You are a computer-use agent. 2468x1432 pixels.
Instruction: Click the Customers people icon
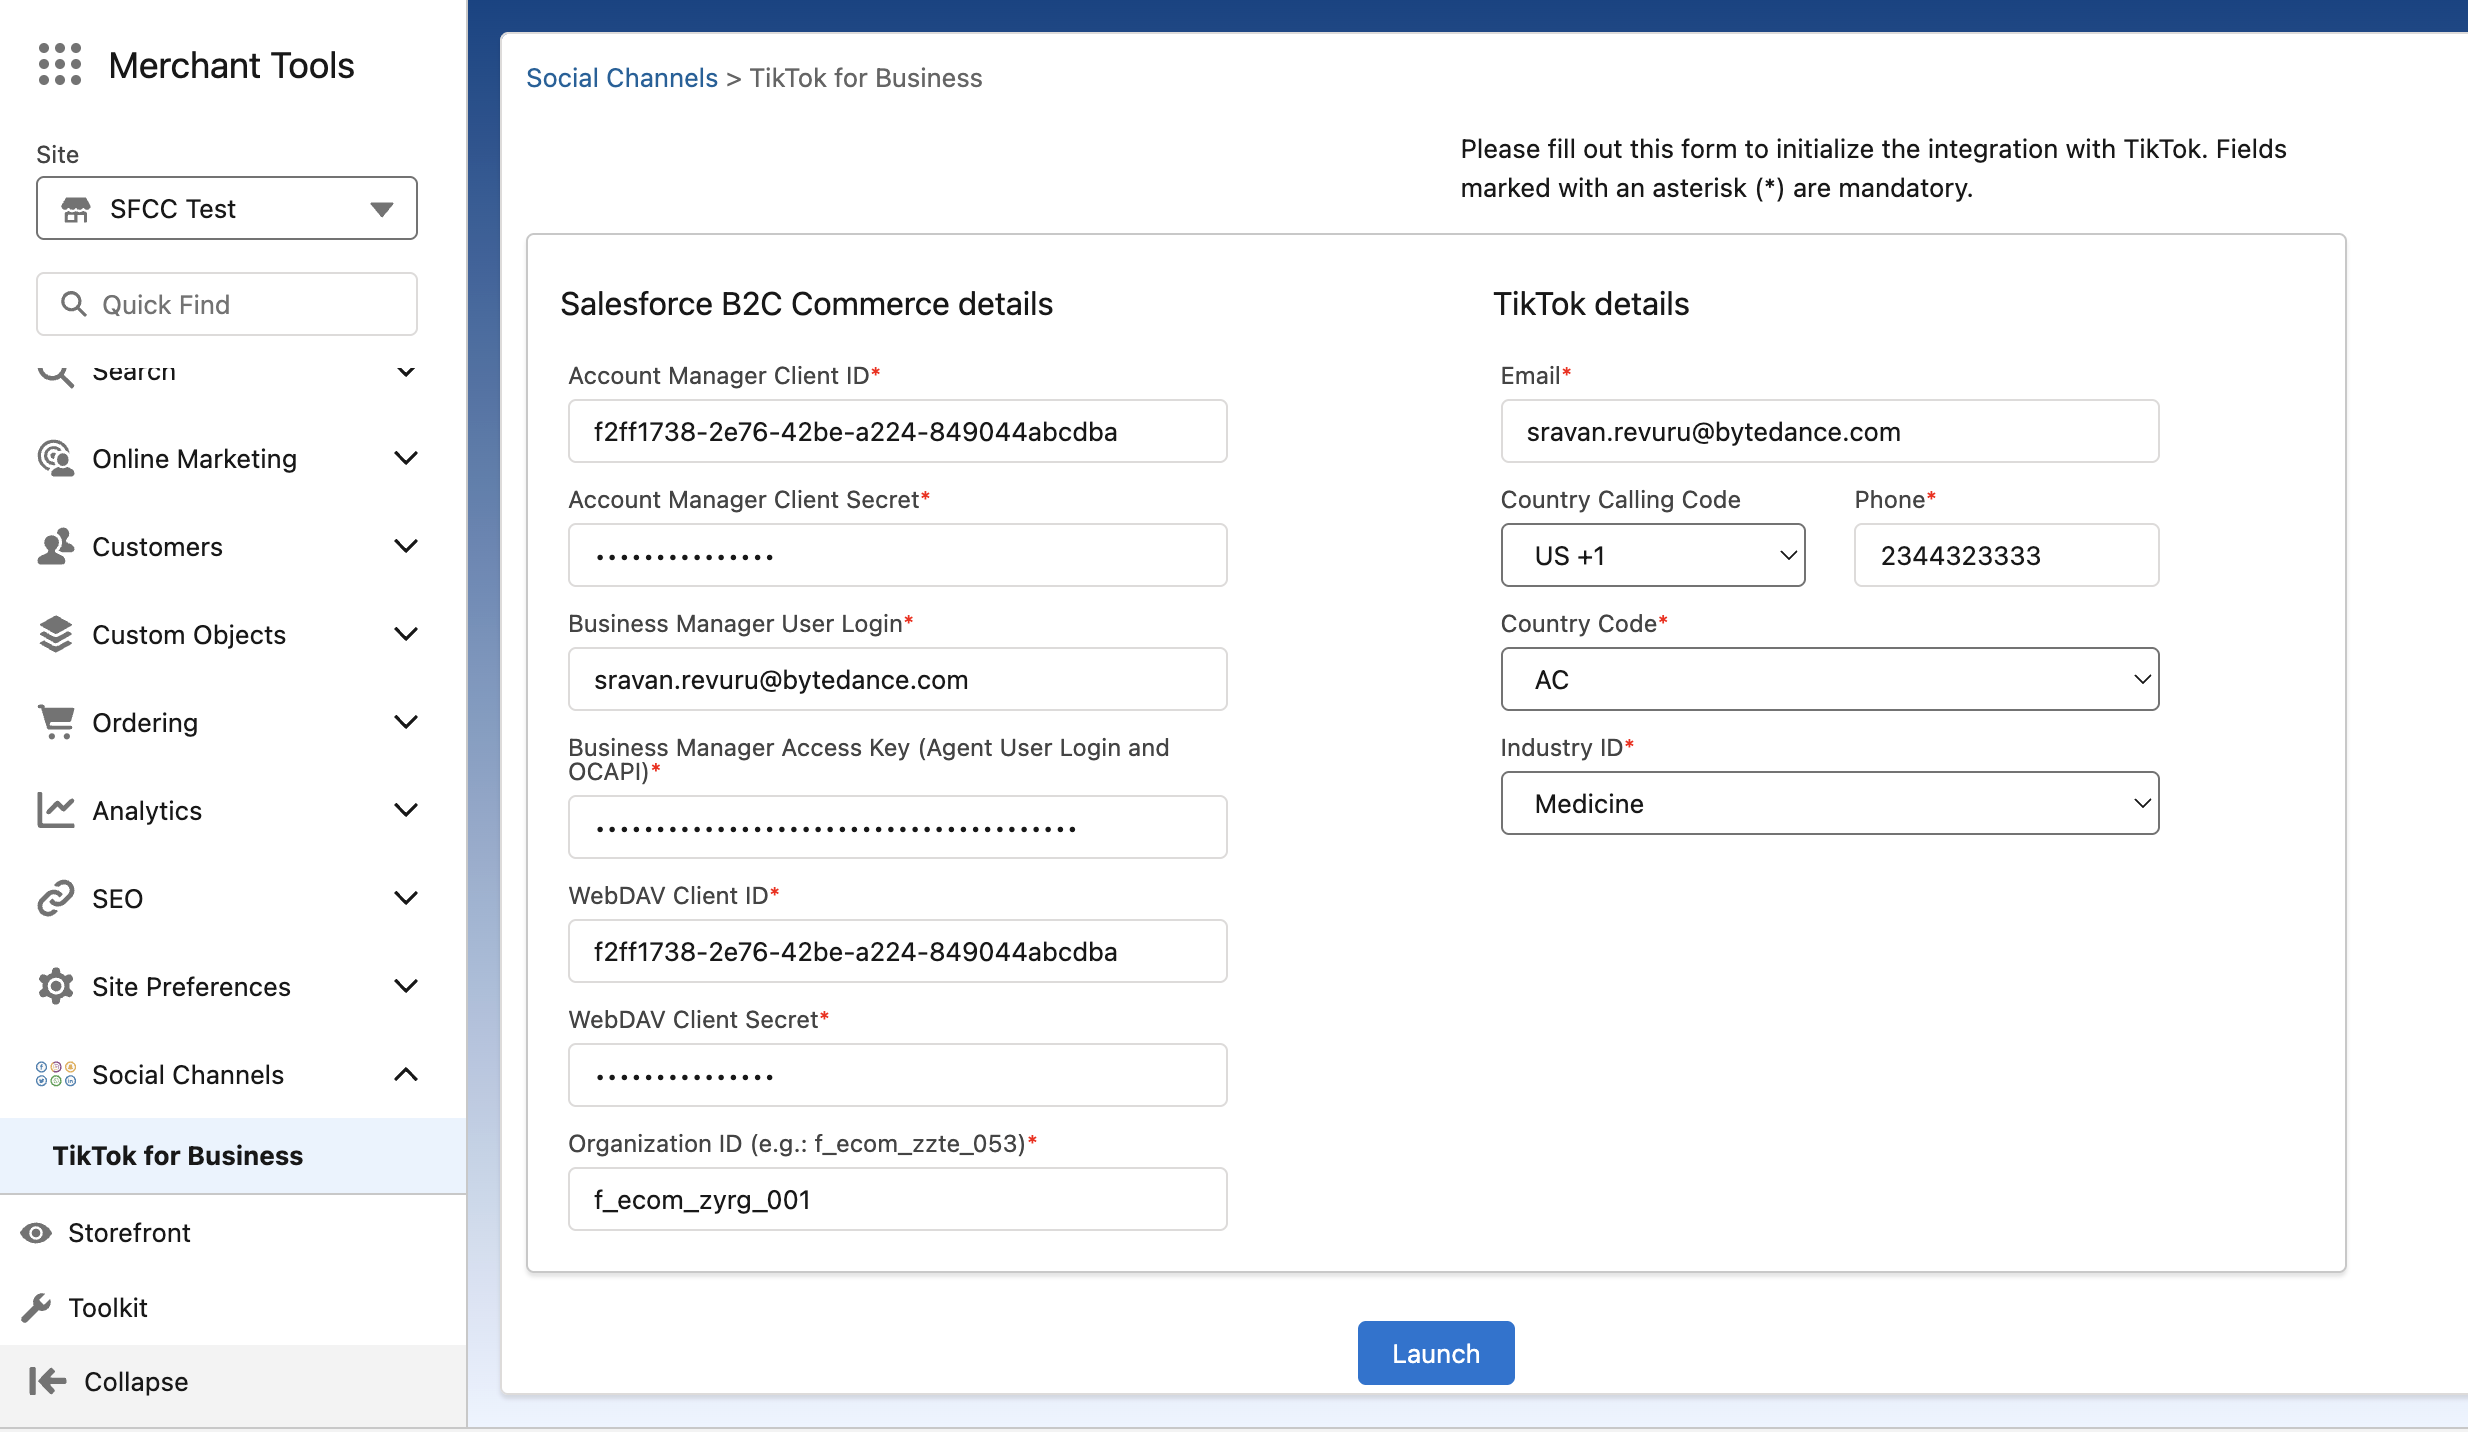(56, 546)
